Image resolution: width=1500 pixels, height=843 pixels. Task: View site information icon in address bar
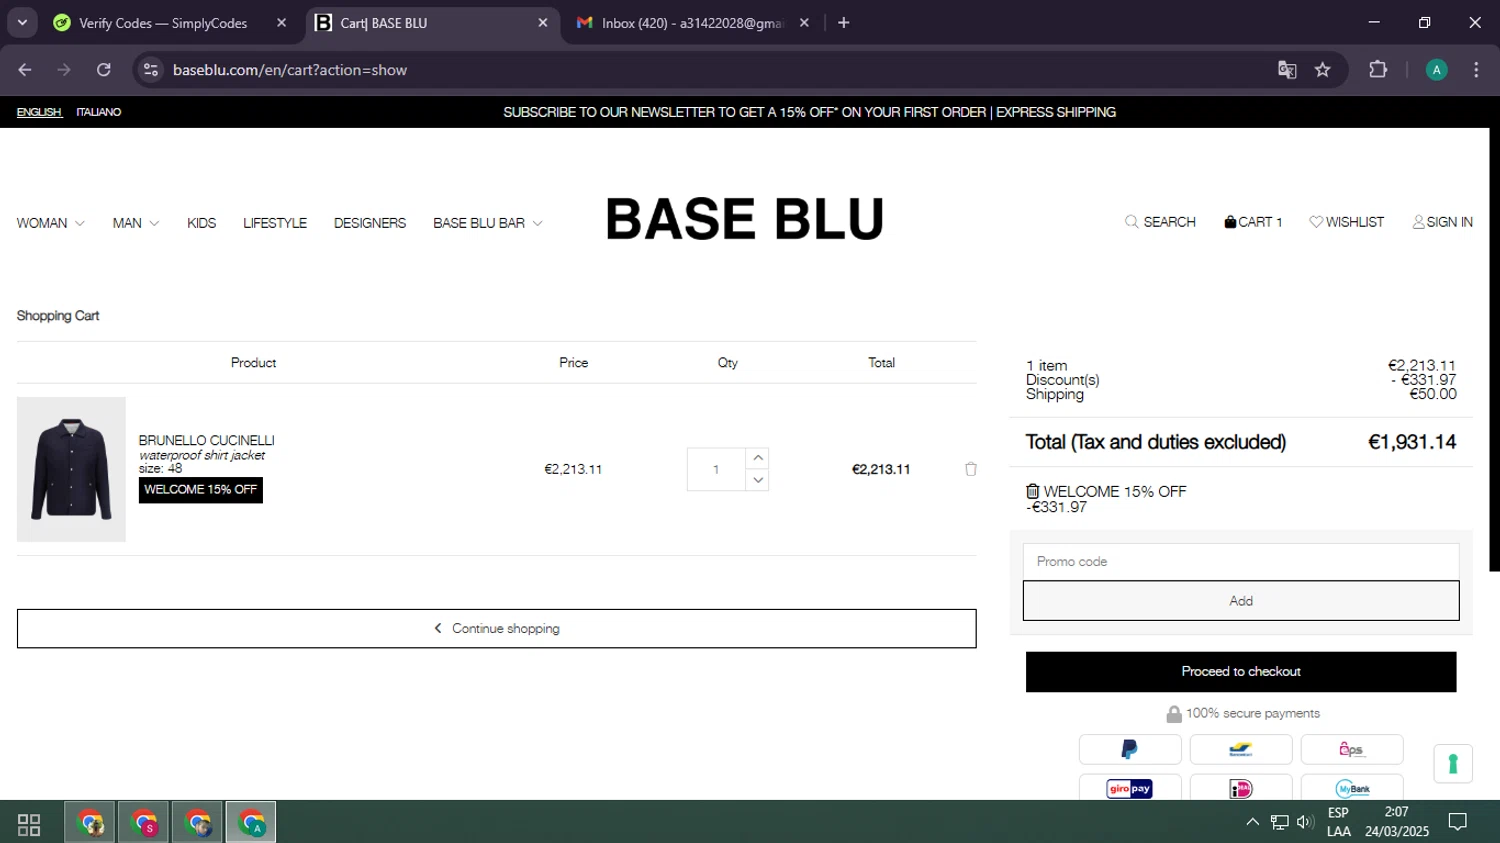151,70
